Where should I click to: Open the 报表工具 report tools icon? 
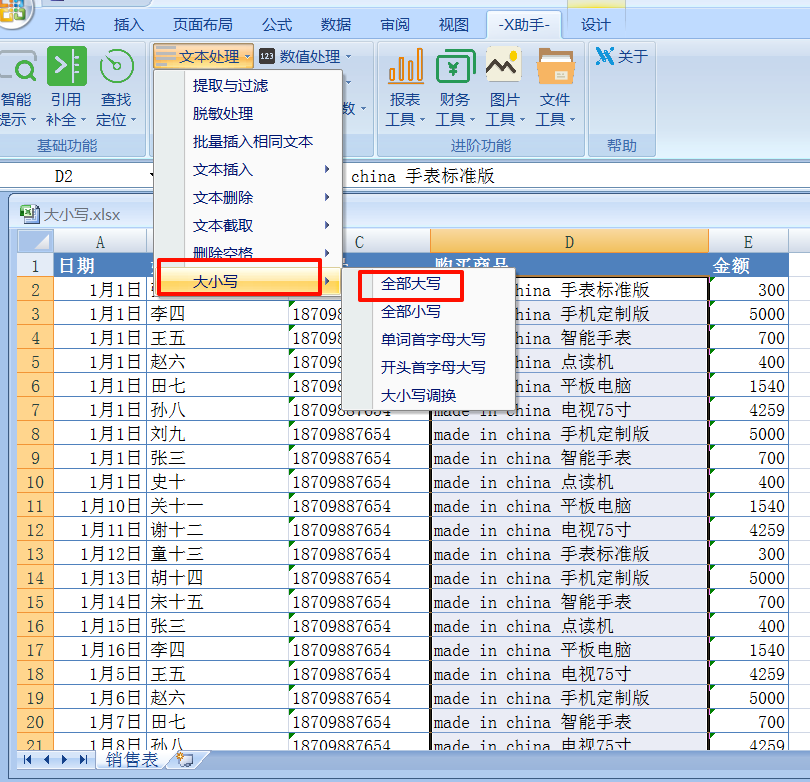click(x=406, y=87)
